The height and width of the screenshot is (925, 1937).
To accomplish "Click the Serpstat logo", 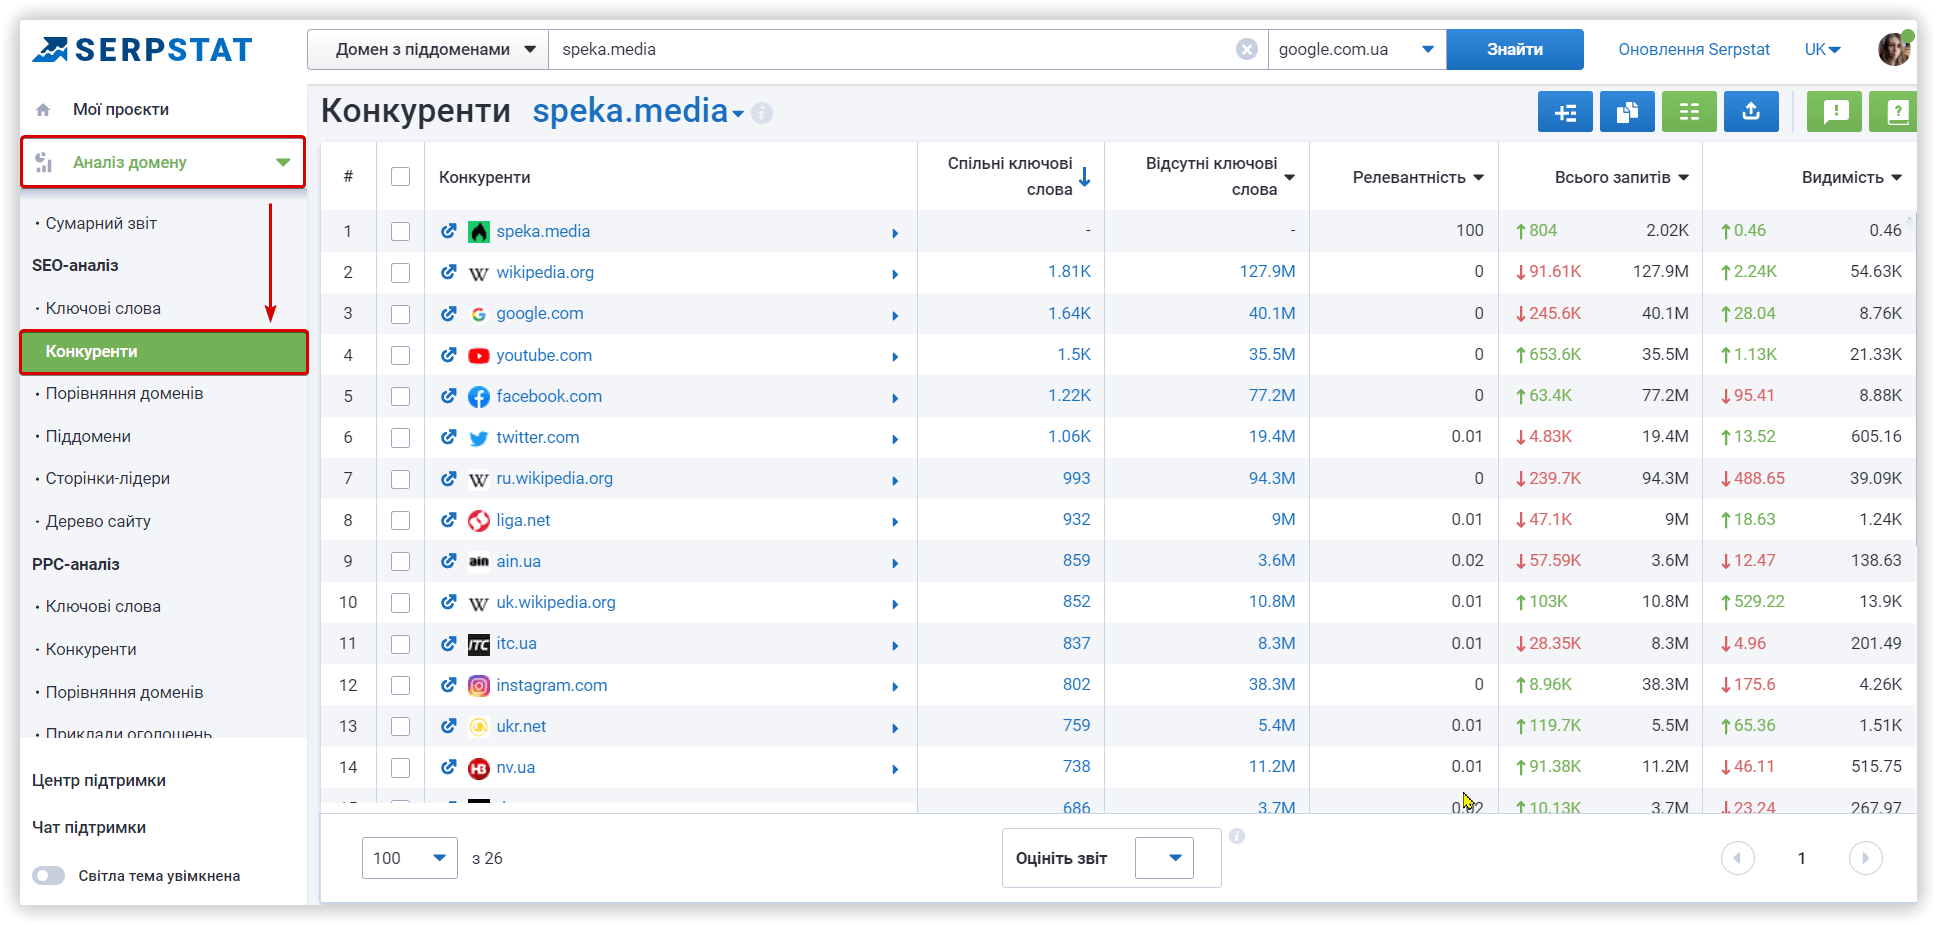I will [x=142, y=49].
